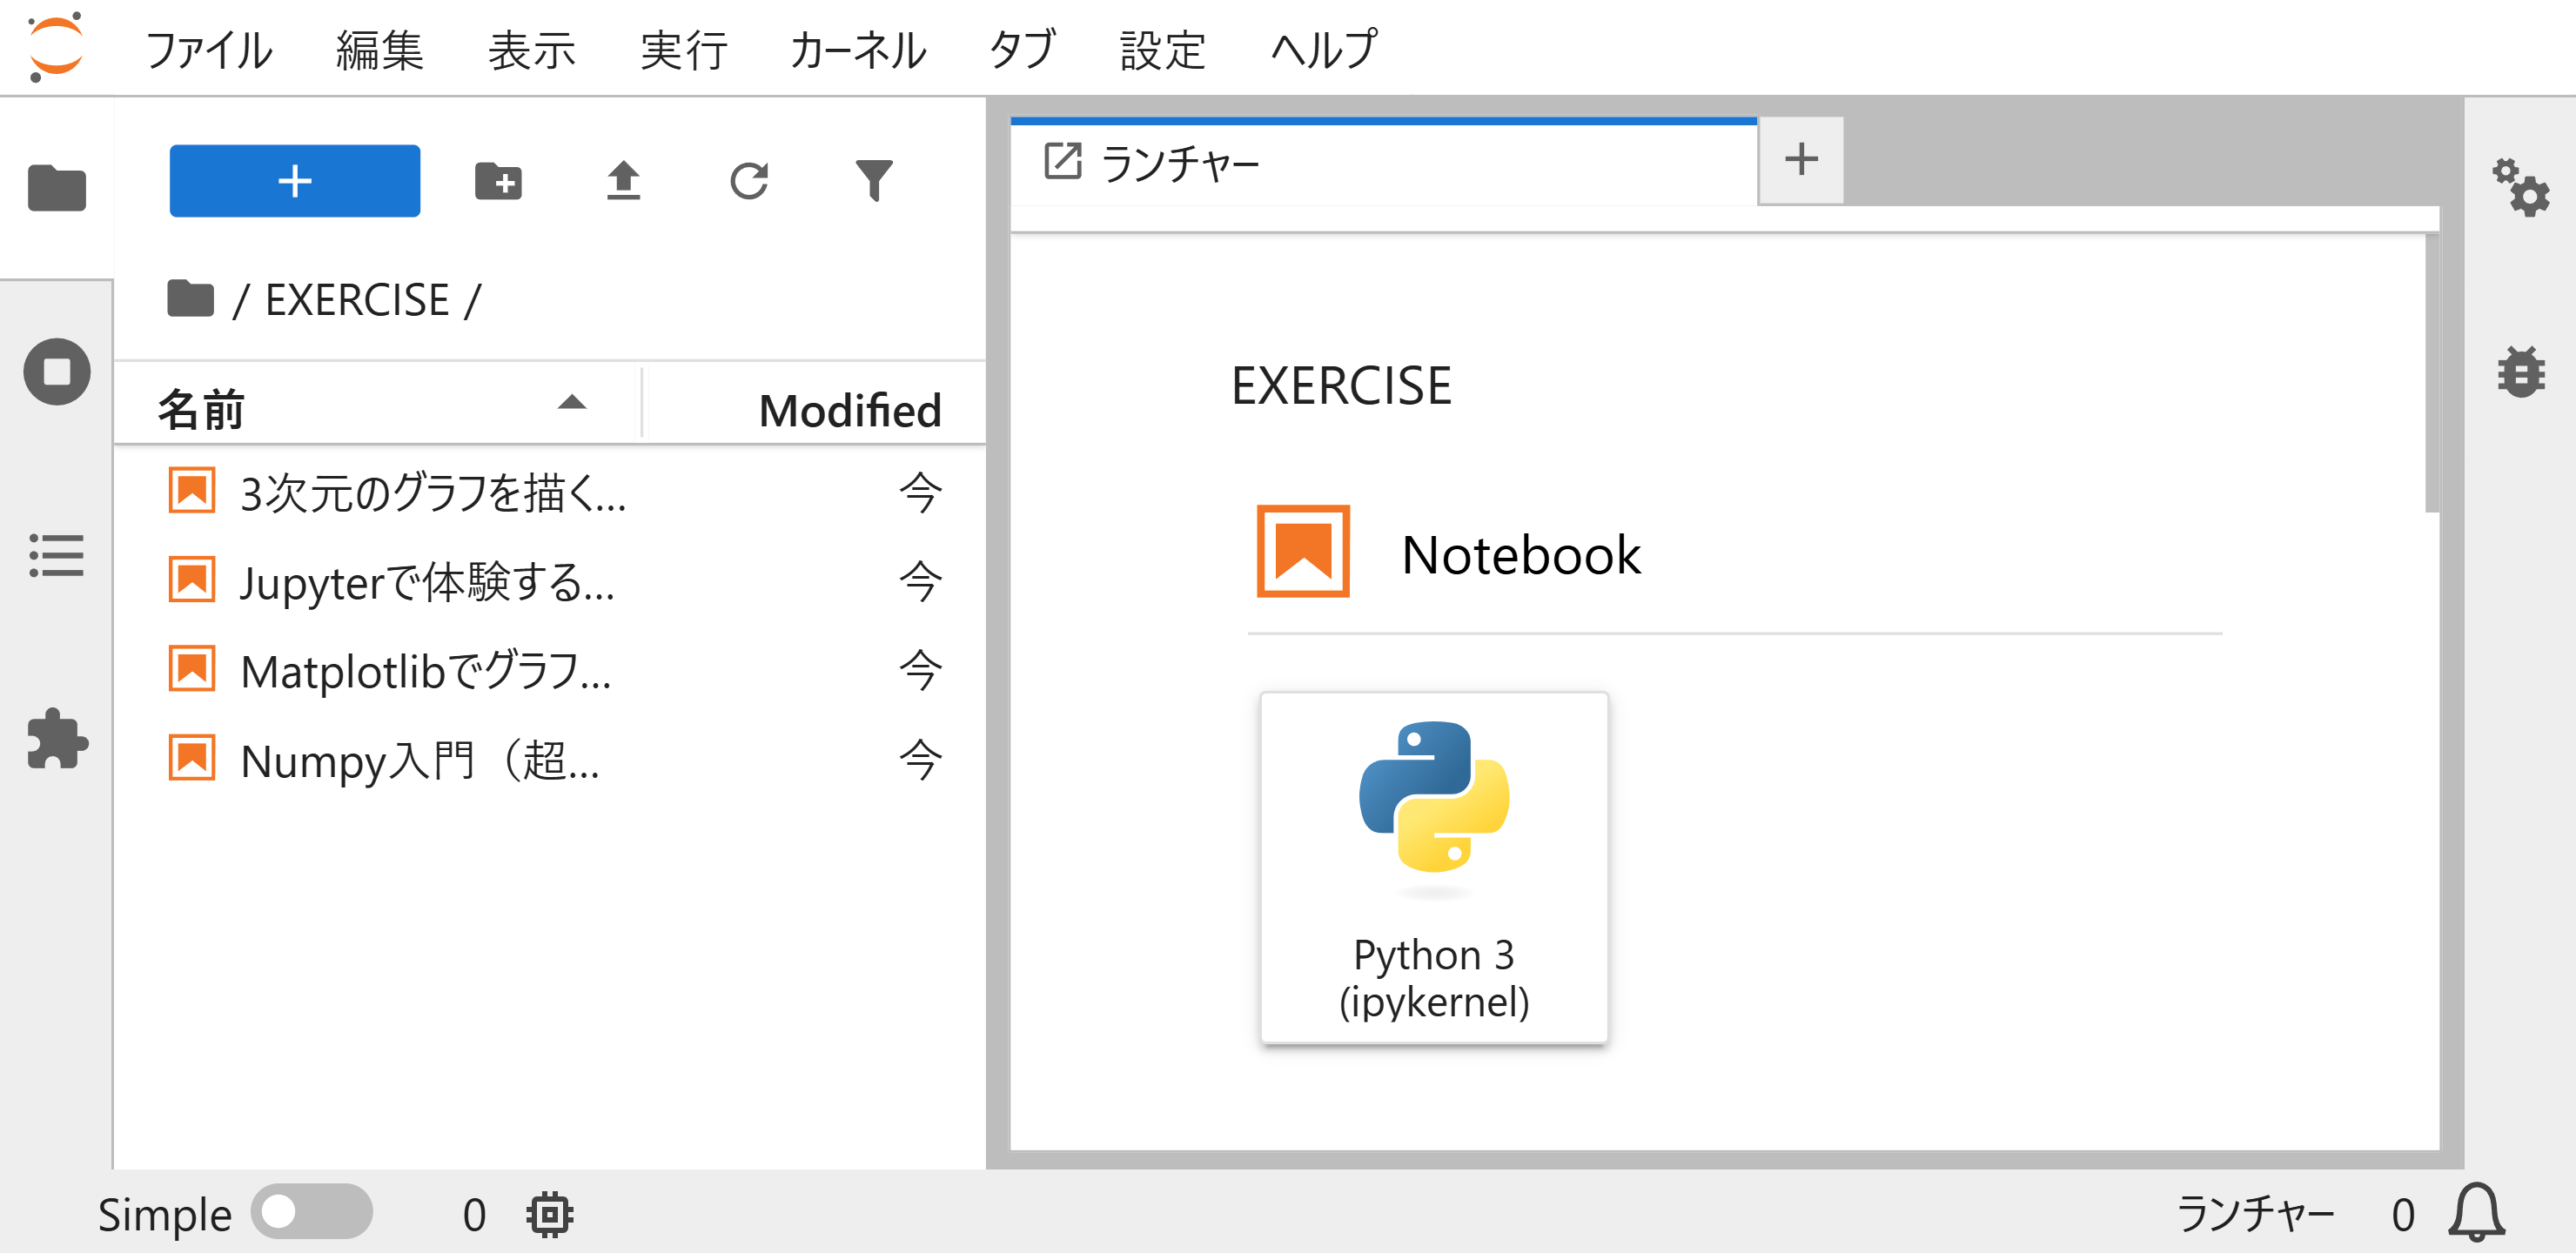
Task: Filter files with the funnel icon
Action: (x=874, y=181)
